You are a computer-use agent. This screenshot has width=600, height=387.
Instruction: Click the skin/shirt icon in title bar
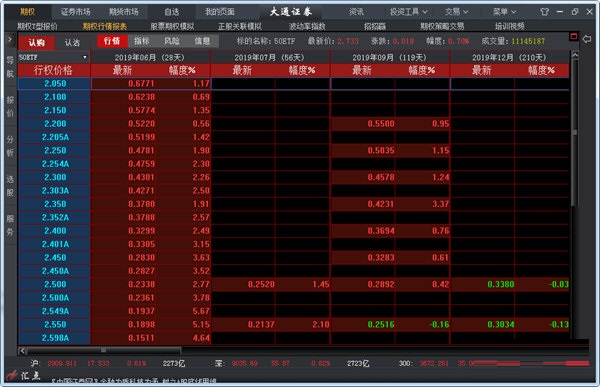coord(545,12)
